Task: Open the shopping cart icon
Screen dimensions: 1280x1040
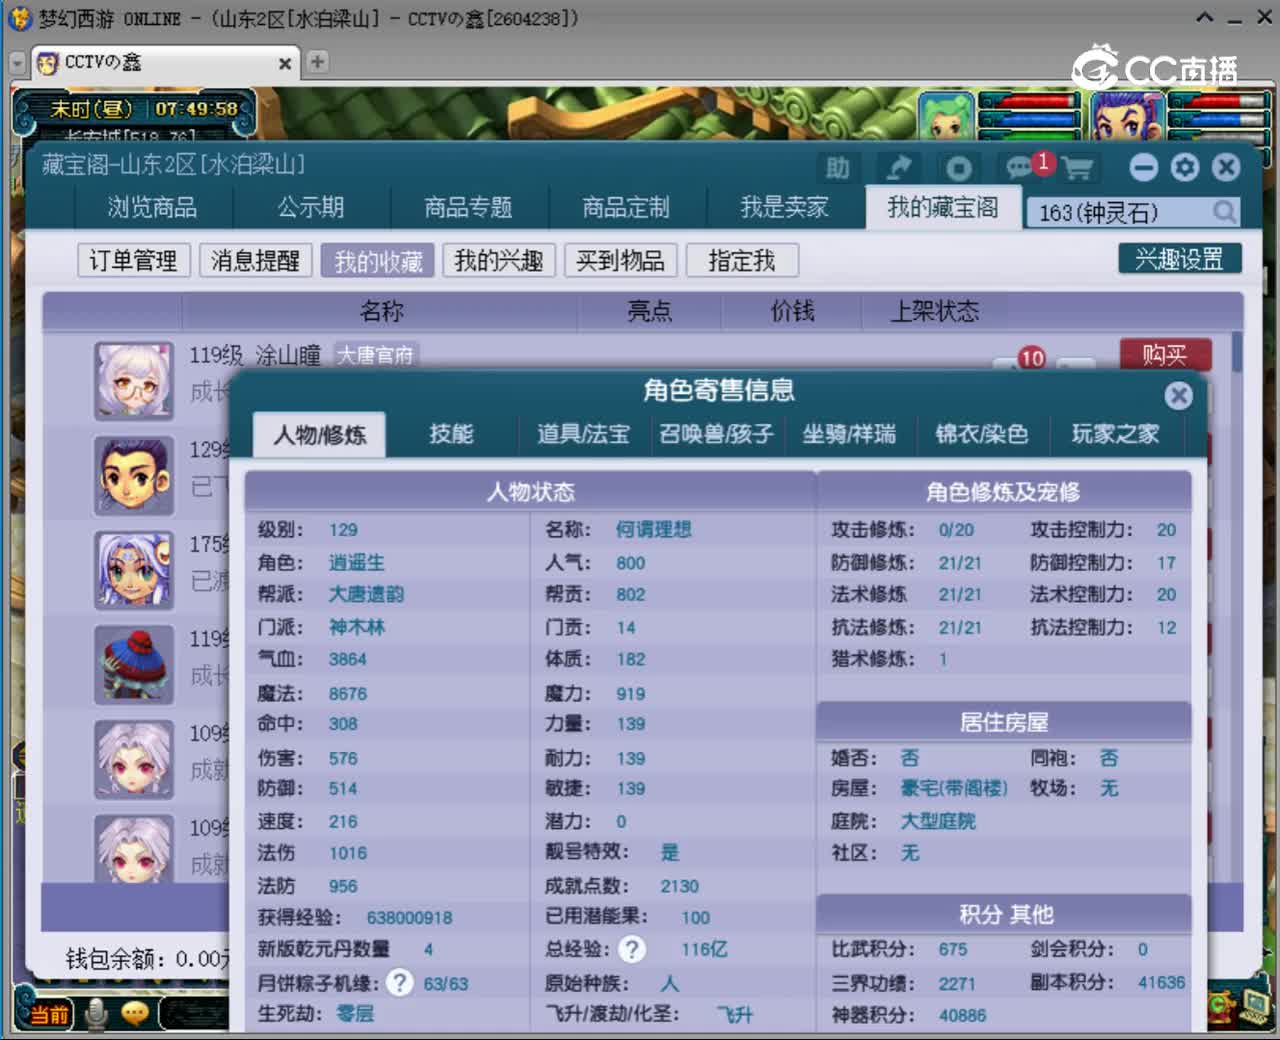Action: tap(1078, 168)
